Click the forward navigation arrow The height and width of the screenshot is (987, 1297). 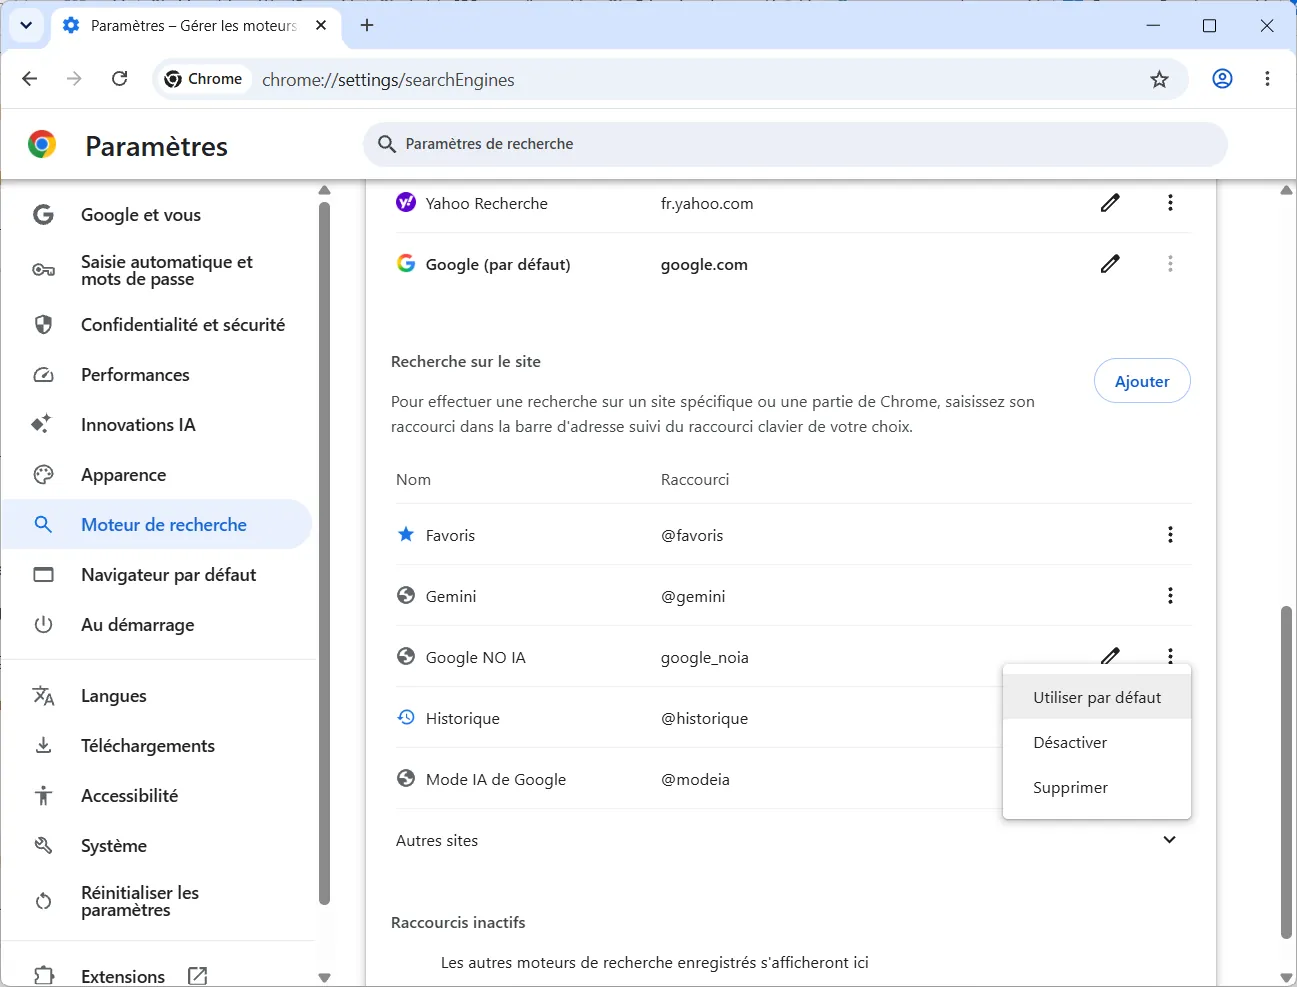click(x=74, y=79)
